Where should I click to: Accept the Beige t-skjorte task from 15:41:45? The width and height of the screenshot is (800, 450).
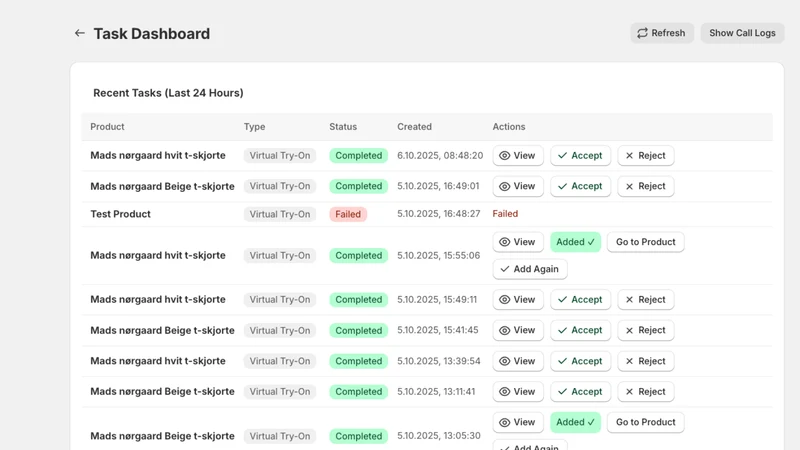click(x=580, y=330)
